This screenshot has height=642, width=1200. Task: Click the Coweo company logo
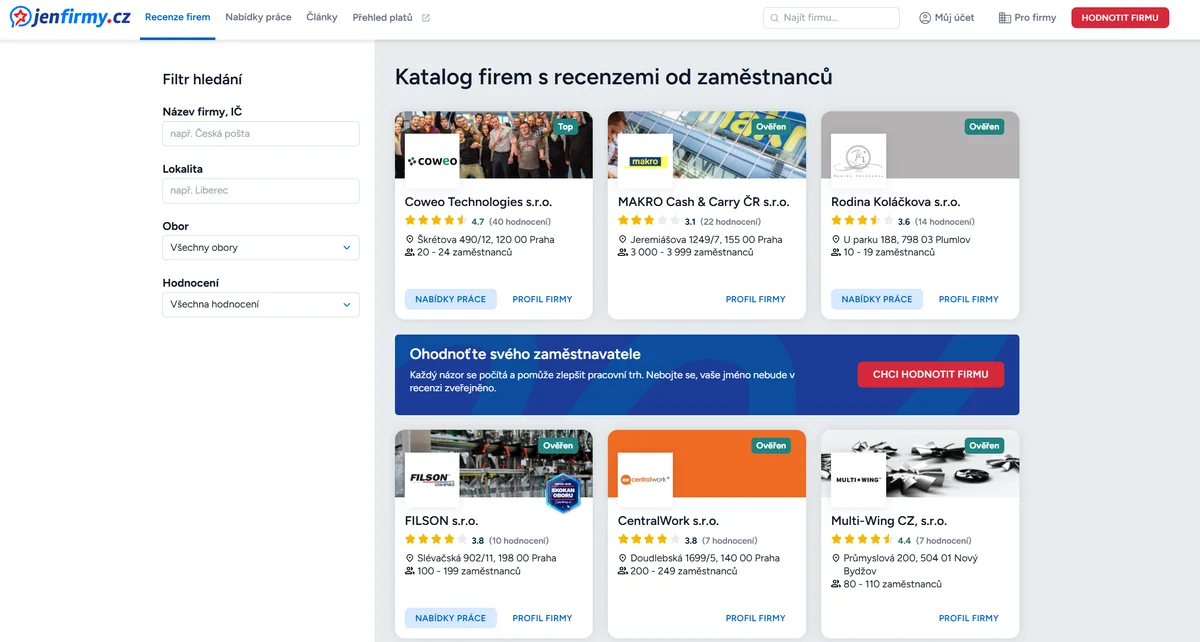432,161
